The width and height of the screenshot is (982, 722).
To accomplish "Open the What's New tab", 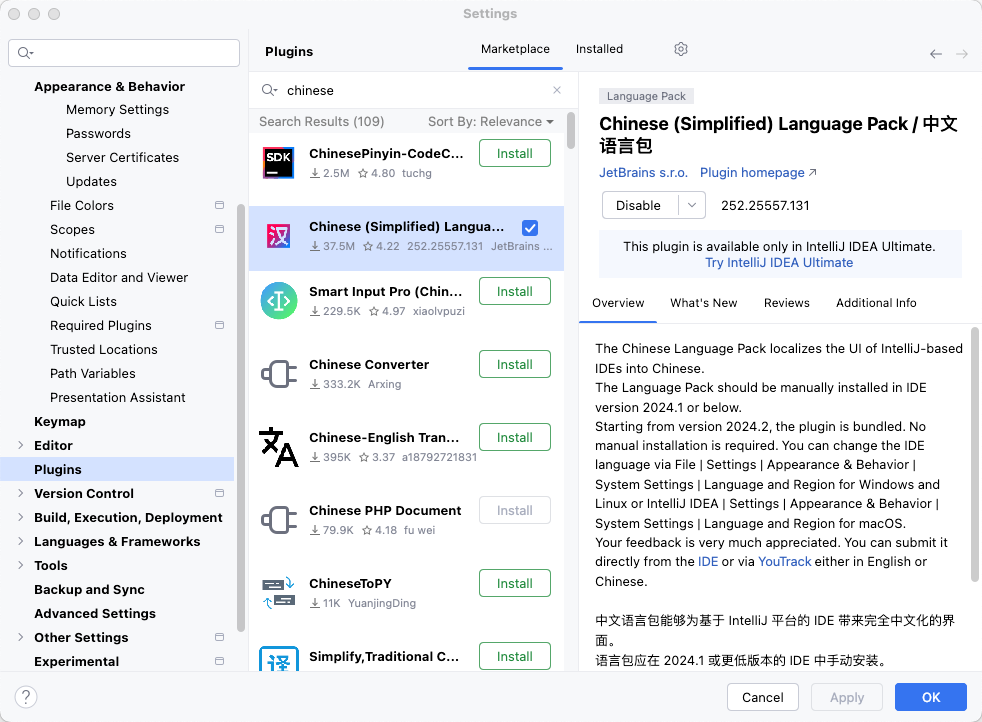I will tap(704, 303).
